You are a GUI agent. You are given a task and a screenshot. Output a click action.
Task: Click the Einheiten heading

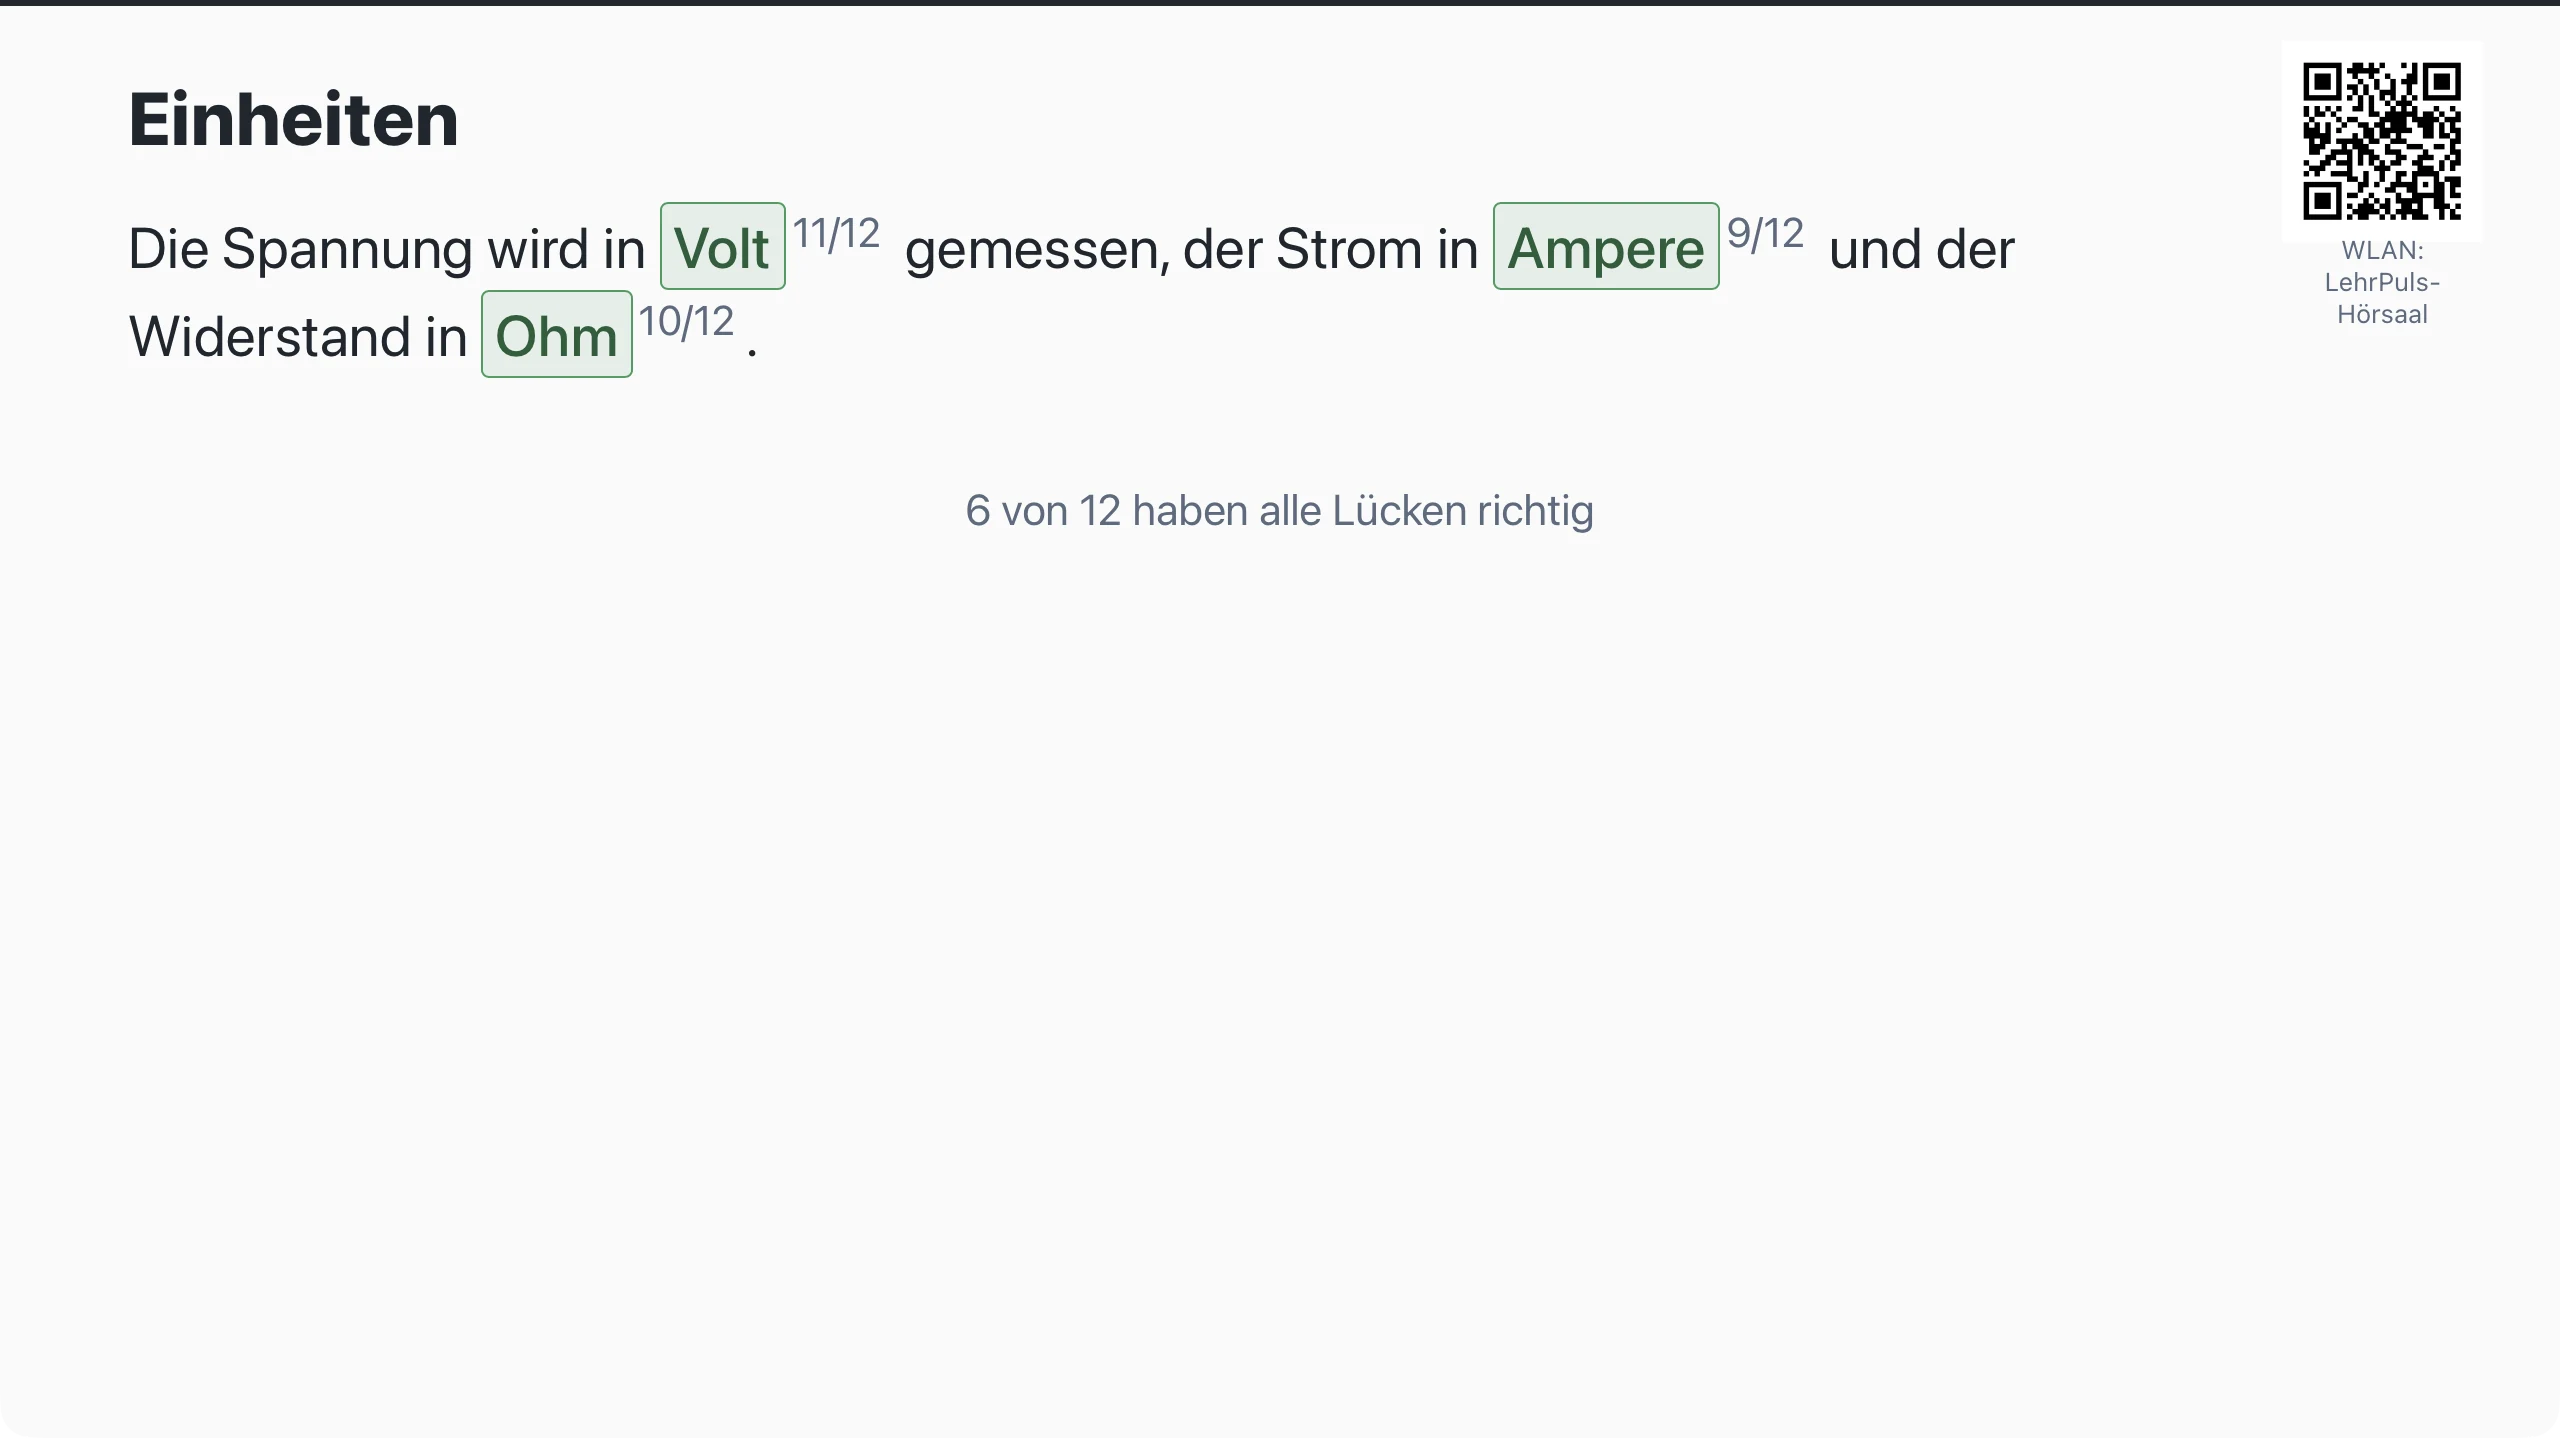pos(293,120)
